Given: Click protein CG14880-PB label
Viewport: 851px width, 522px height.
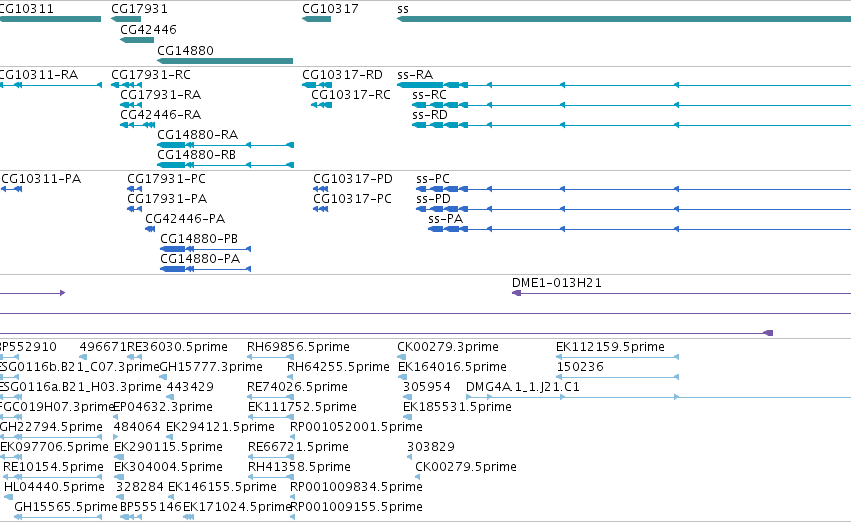Looking at the screenshot, I should tap(199, 239).
